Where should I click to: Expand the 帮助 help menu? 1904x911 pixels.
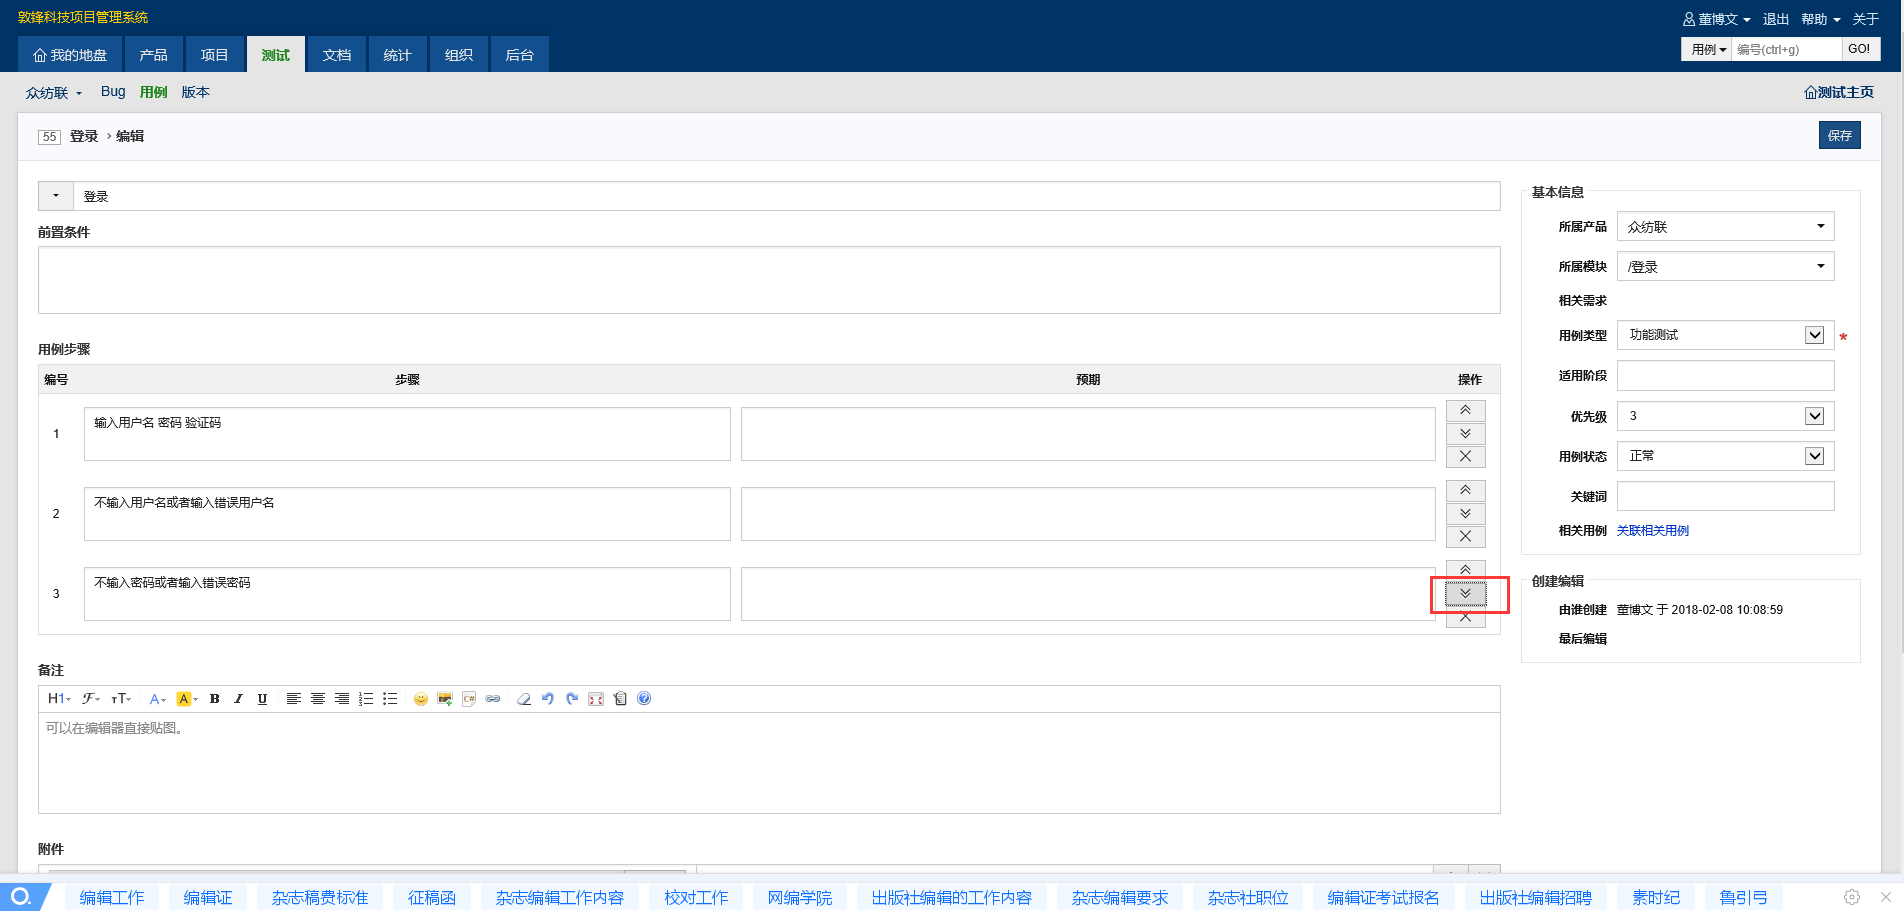tap(1821, 19)
